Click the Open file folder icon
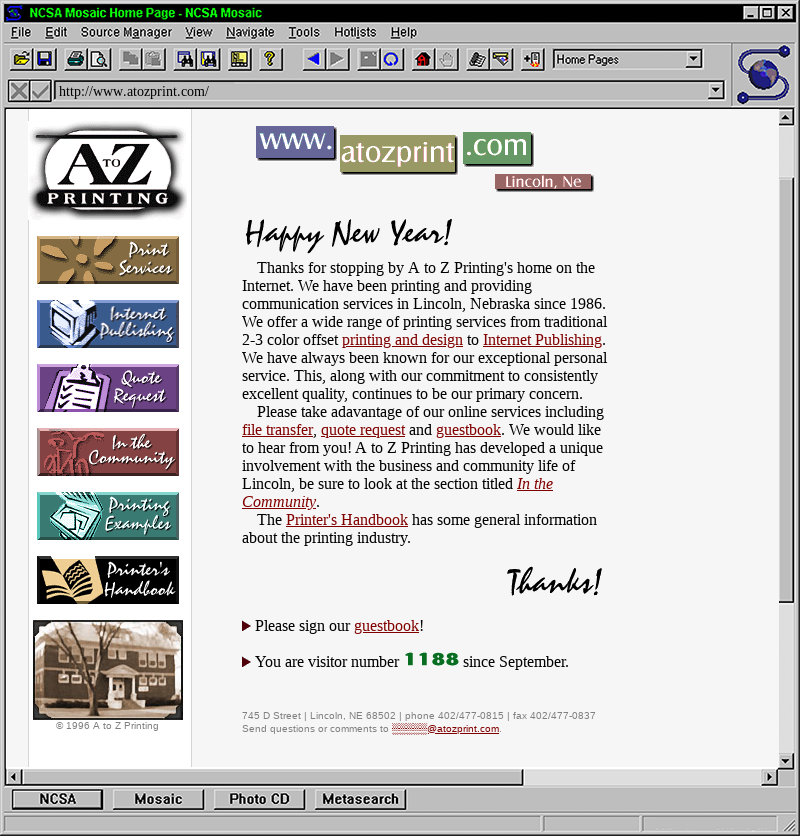 [x=21, y=60]
